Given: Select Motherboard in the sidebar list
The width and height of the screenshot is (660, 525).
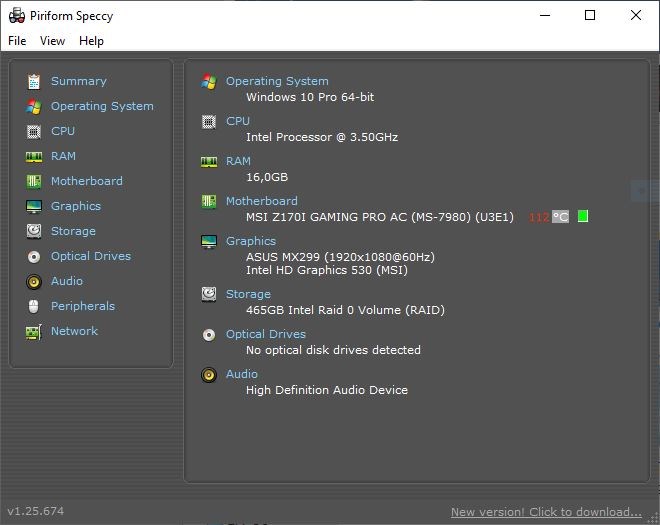Looking at the screenshot, I should click(87, 181).
